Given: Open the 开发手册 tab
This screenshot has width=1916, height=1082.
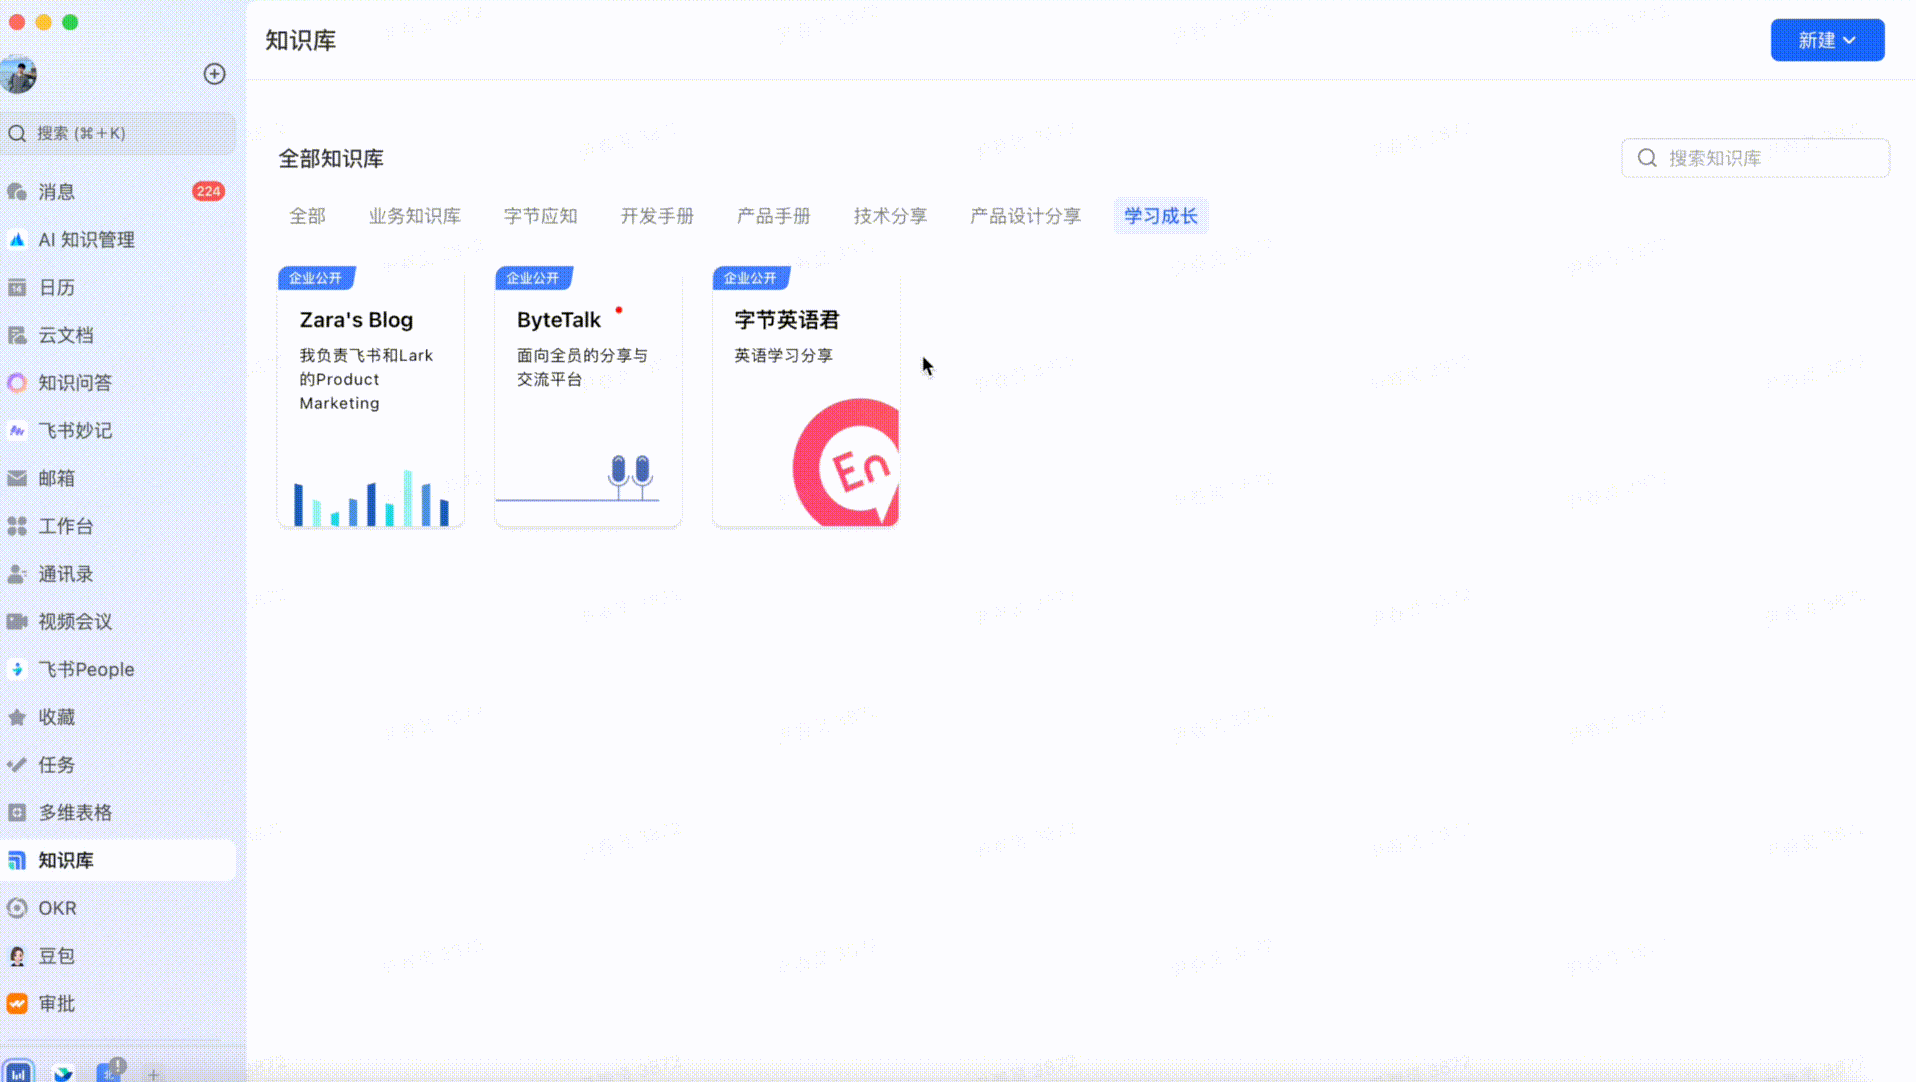Looking at the screenshot, I should pyautogui.click(x=657, y=216).
